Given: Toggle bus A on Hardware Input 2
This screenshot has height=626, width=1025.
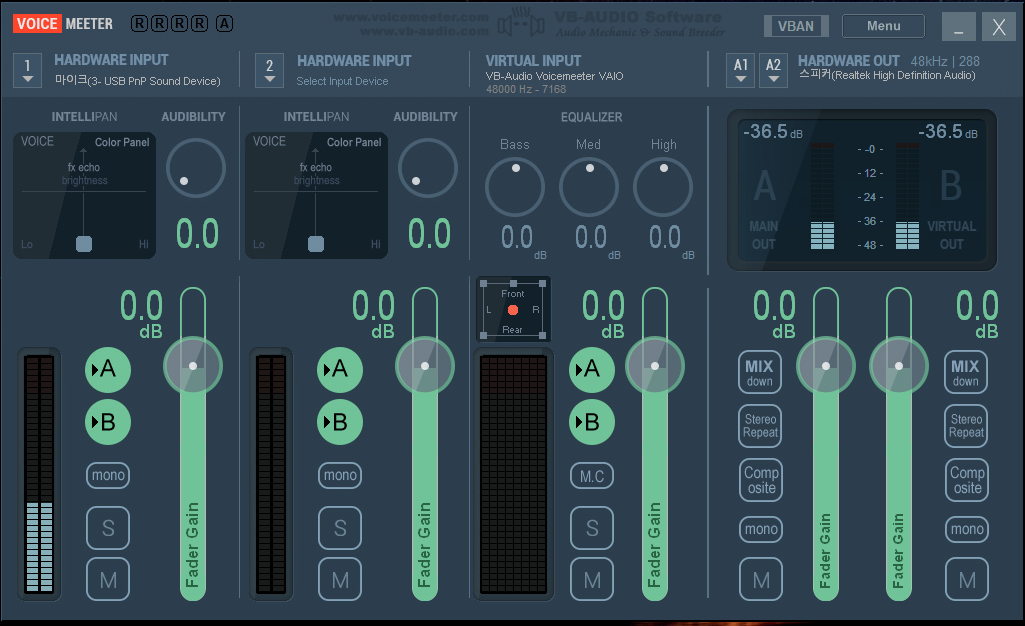Looking at the screenshot, I should [x=340, y=369].
